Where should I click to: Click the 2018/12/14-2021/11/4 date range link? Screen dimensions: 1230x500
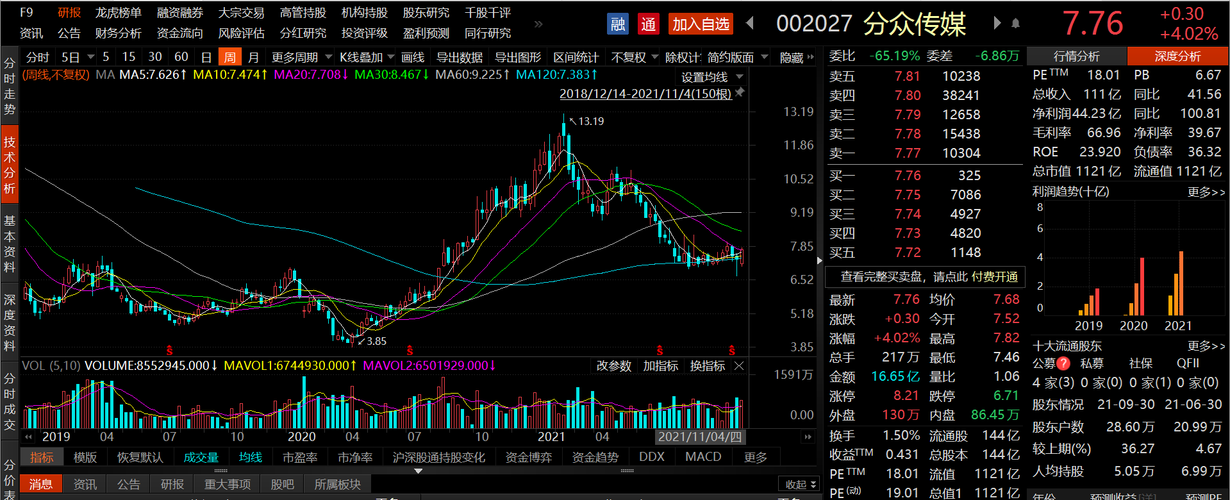(x=645, y=94)
